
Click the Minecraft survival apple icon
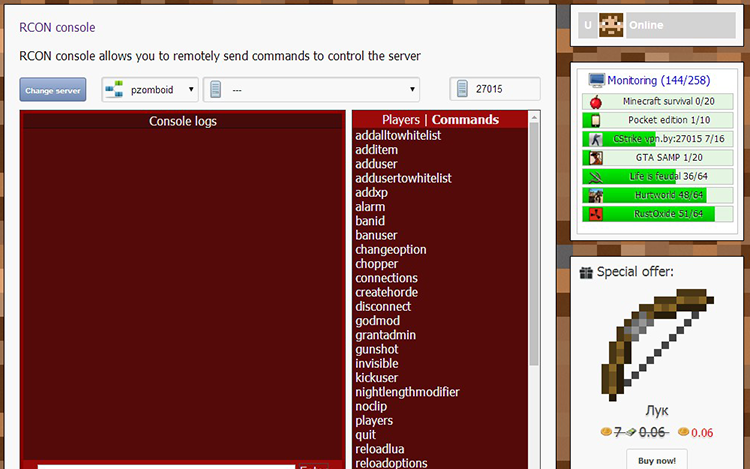(594, 102)
